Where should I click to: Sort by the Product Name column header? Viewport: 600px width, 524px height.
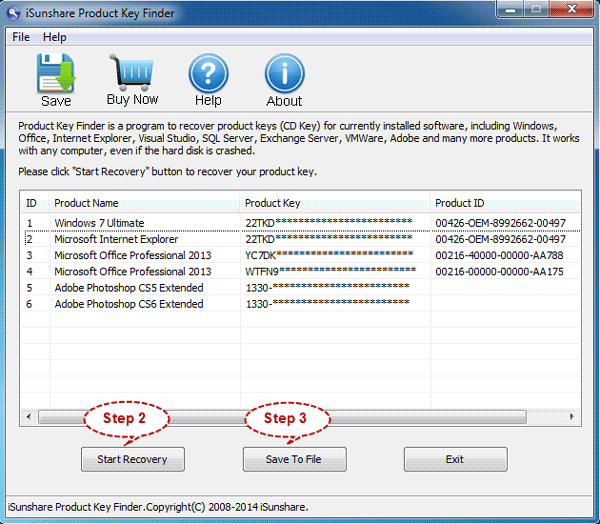[144, 203]
